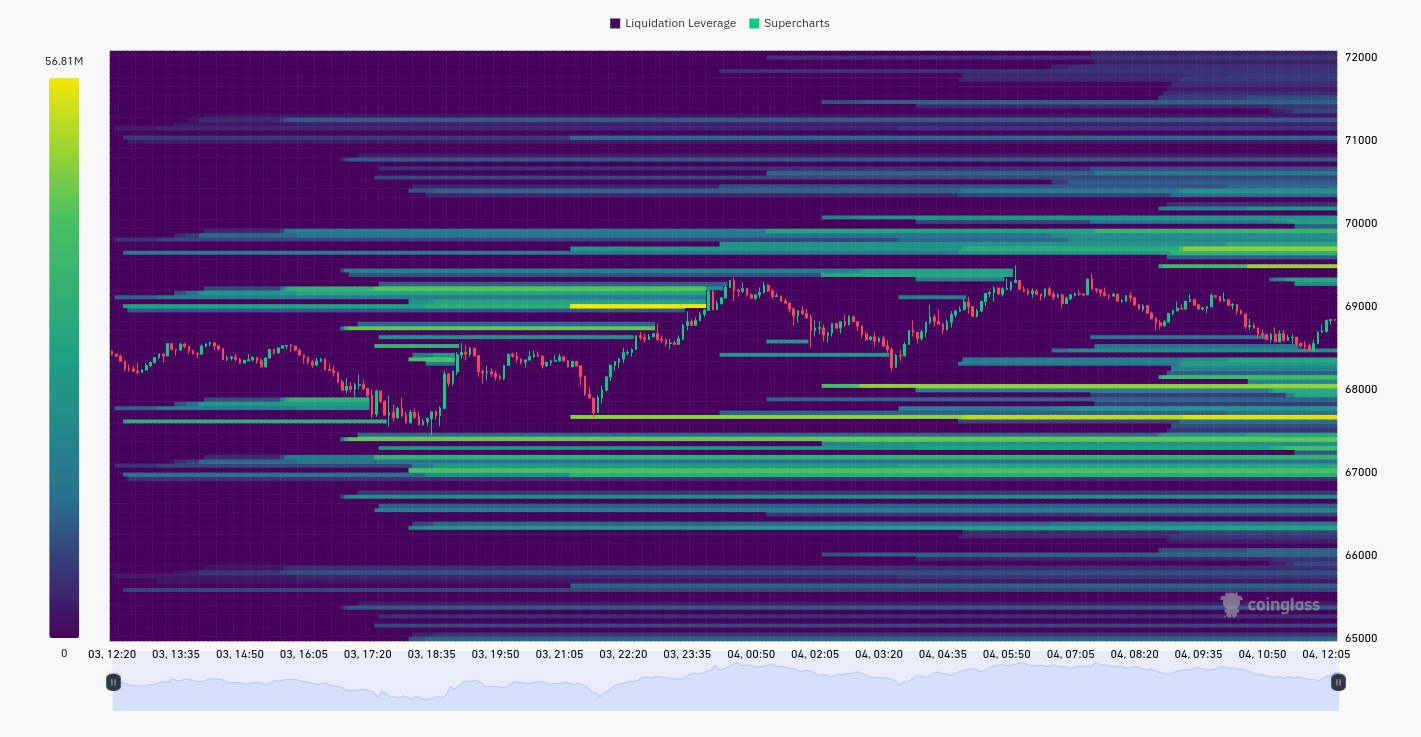Click the 04, 07:05 time axis label
Image resolution: width=1421 pixels, height=737 pixels.
coord(1071,654)
